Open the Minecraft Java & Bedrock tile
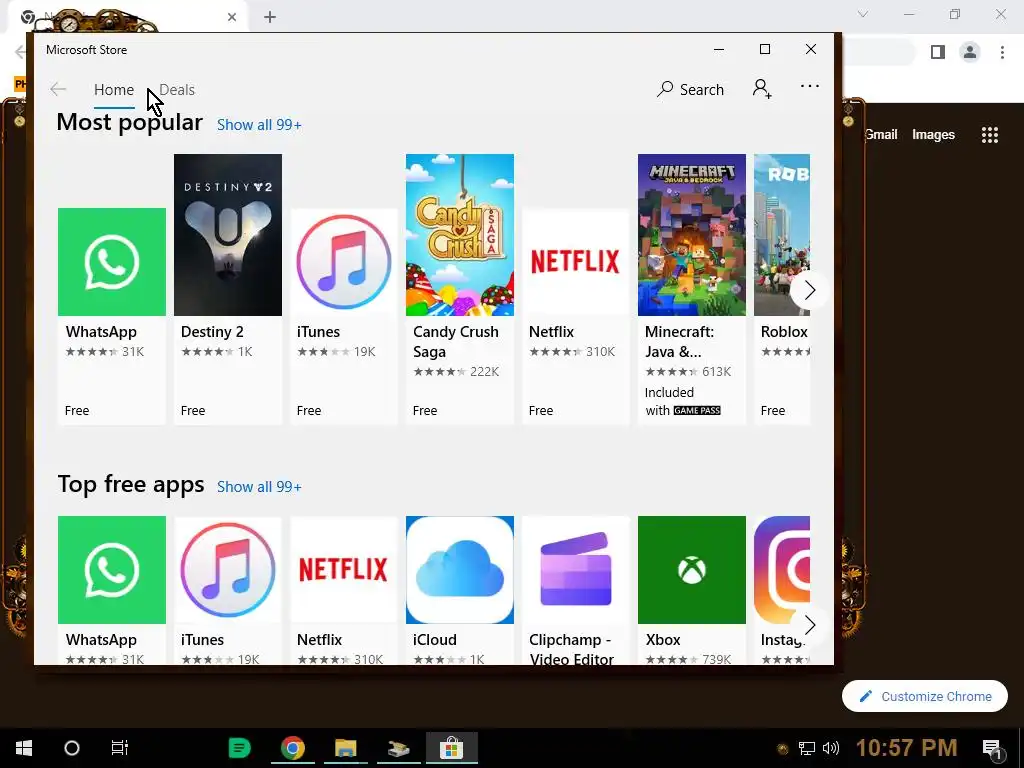This screenshot has width=1024, height=768. point(692,289)
